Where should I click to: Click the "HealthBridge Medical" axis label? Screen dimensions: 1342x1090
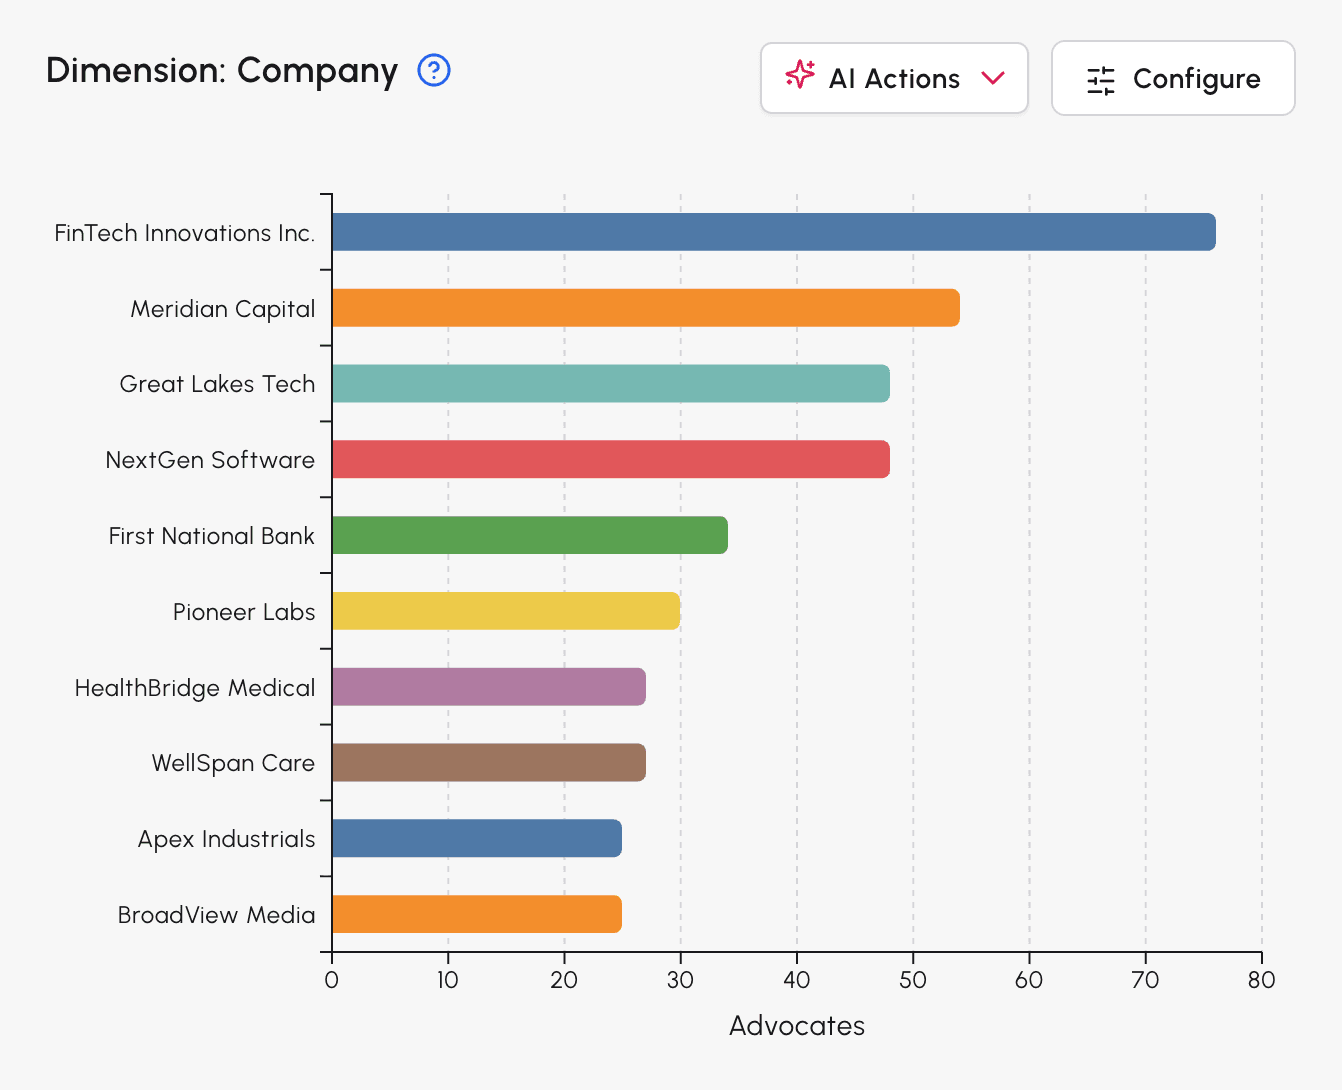[195, 688]
